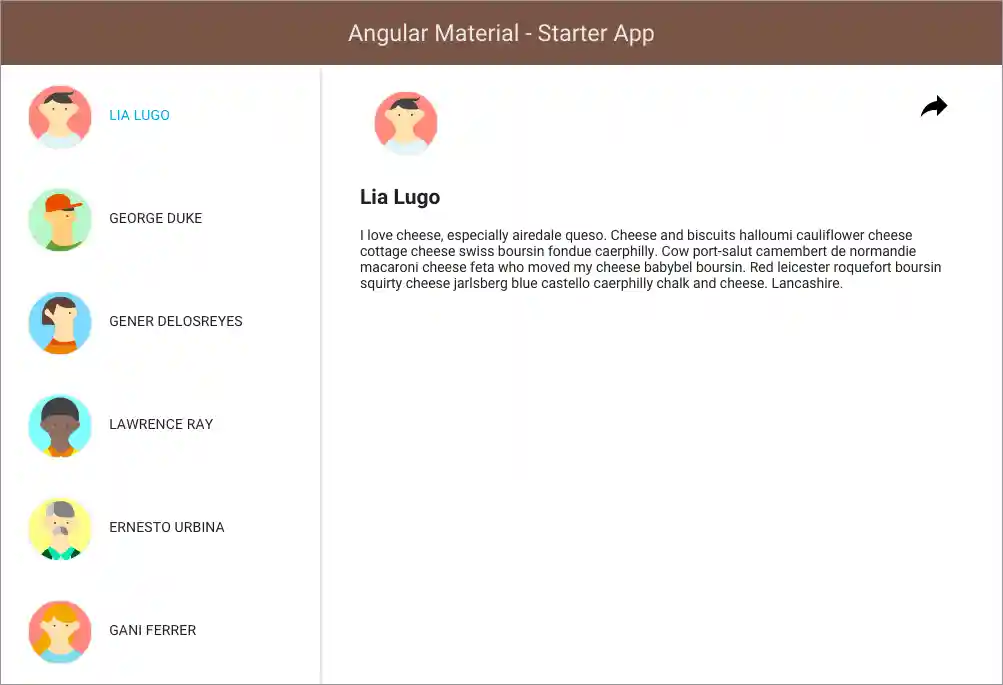Click the Lia Lugo heading in detail view
The image size is (1003, 685).
[x=400, y=197]
